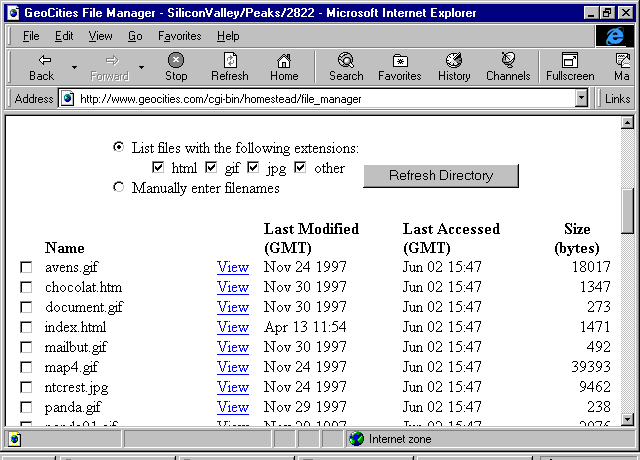The image size is (640, 460).
Task: Click the Nov 29 1997 modified date
Action: coord(305,407)
